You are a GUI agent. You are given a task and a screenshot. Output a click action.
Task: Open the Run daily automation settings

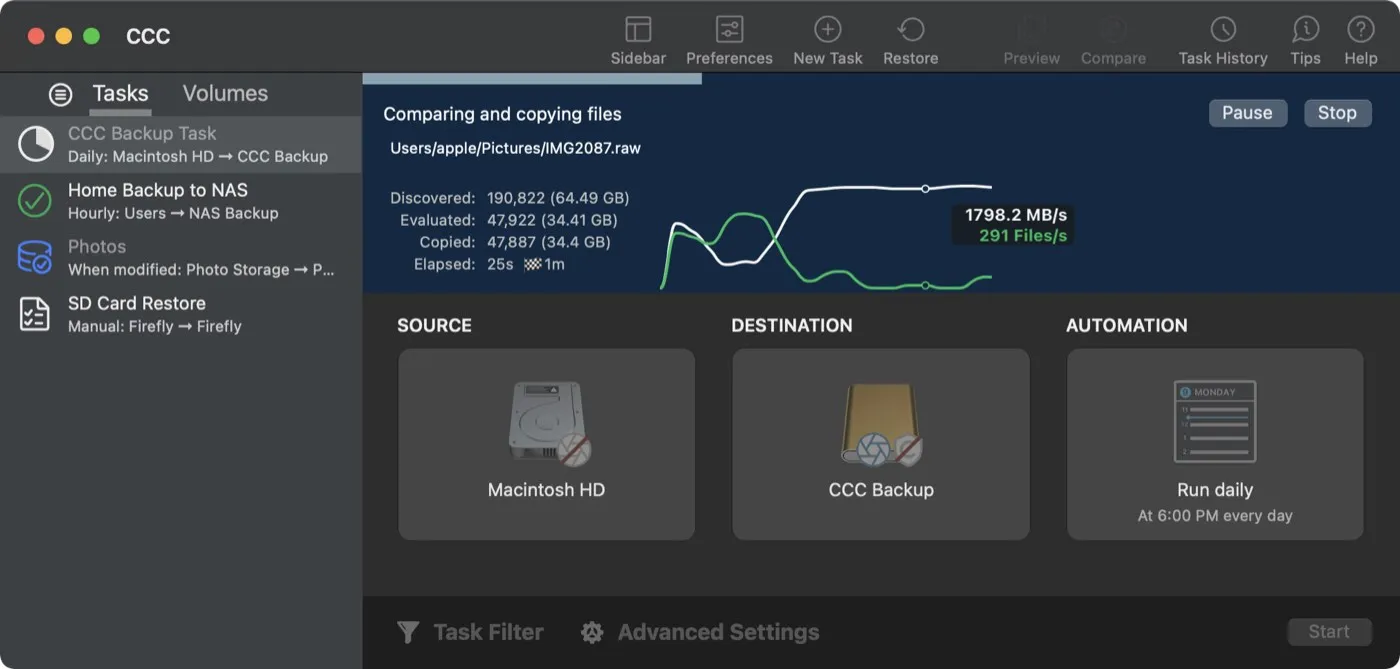coord(1214,445)
